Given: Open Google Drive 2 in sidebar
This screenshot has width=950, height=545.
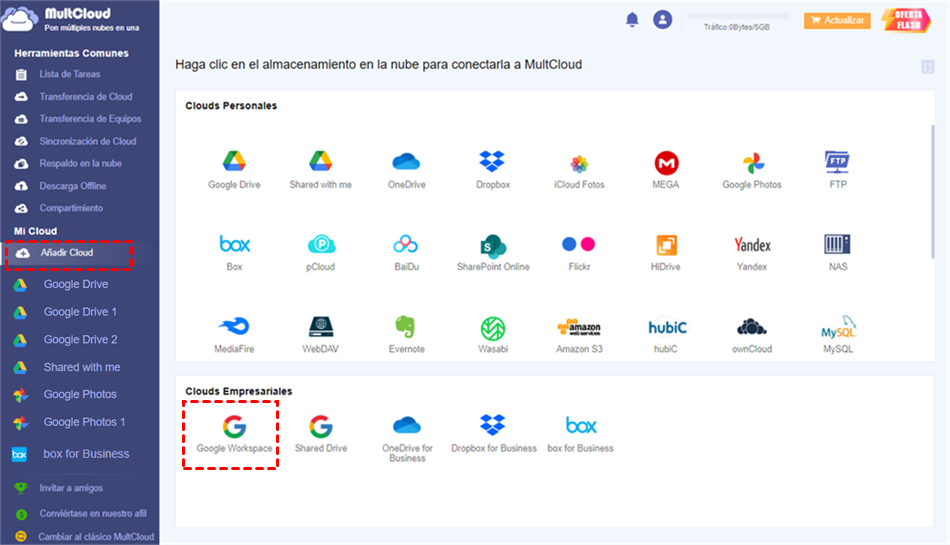Looking at the screenshot, I should point(80,340).
